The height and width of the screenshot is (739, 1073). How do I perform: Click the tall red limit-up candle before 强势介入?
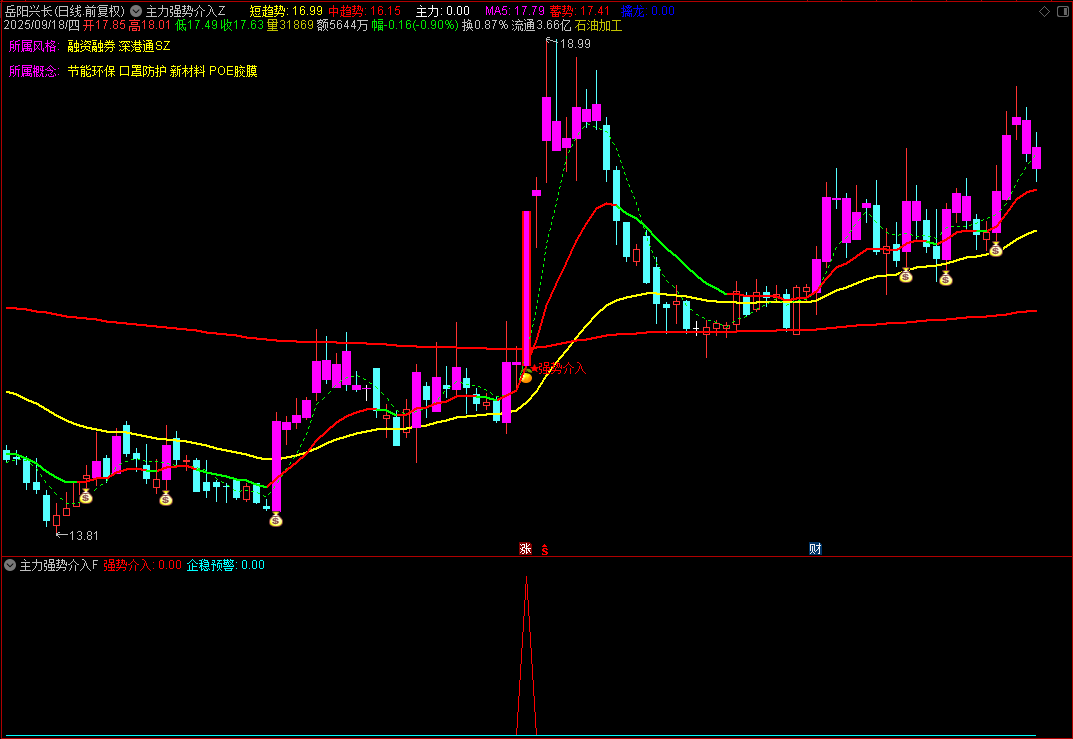[526, 287]
